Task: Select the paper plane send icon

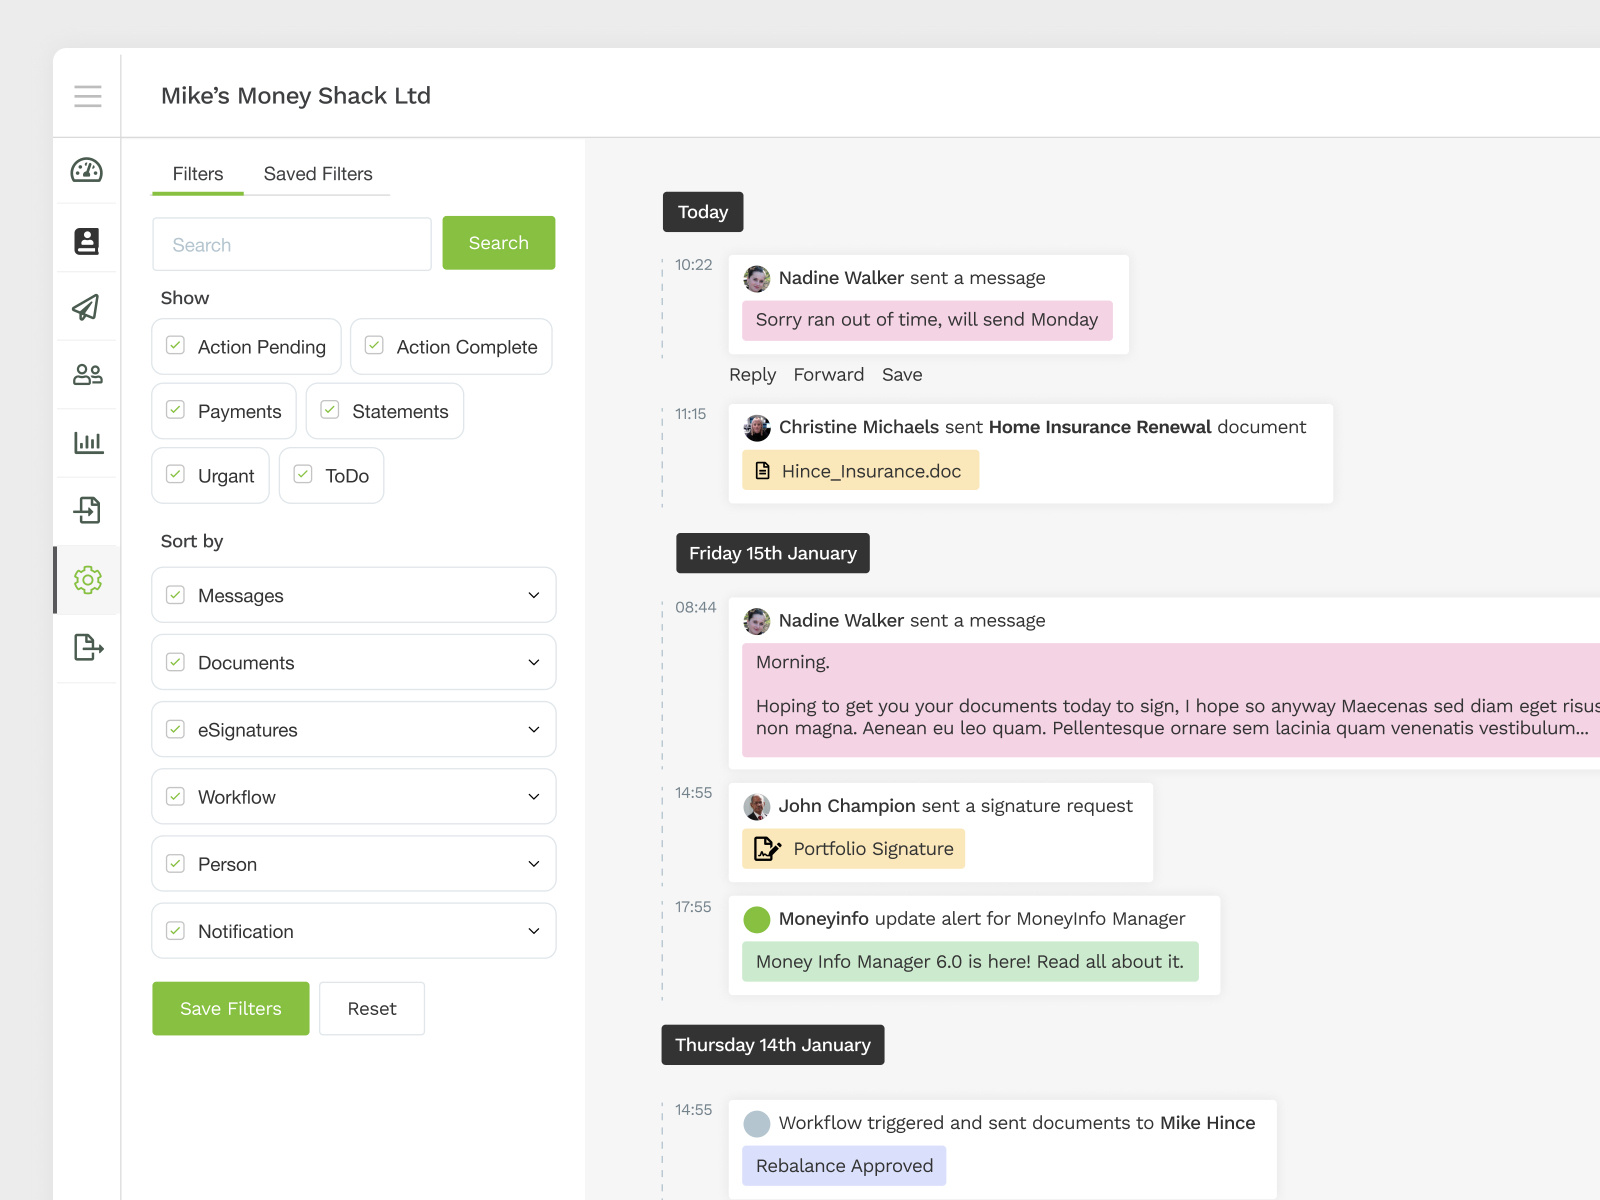Action: pos(87,307)
